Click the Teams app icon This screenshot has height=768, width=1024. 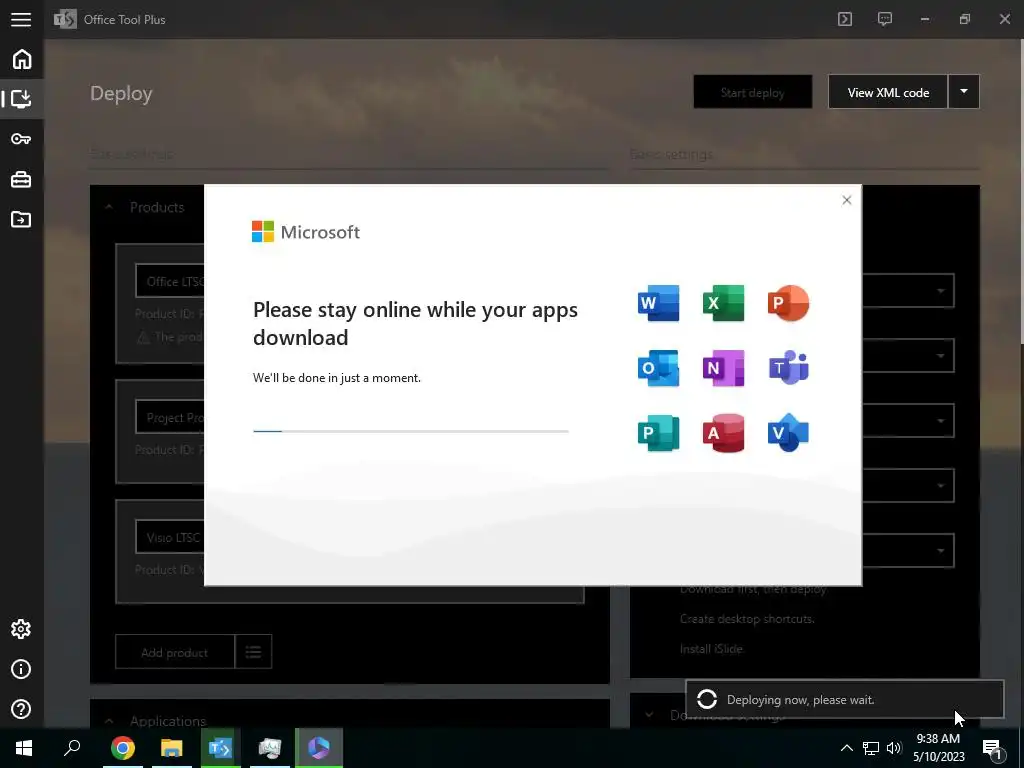point(788,368)
